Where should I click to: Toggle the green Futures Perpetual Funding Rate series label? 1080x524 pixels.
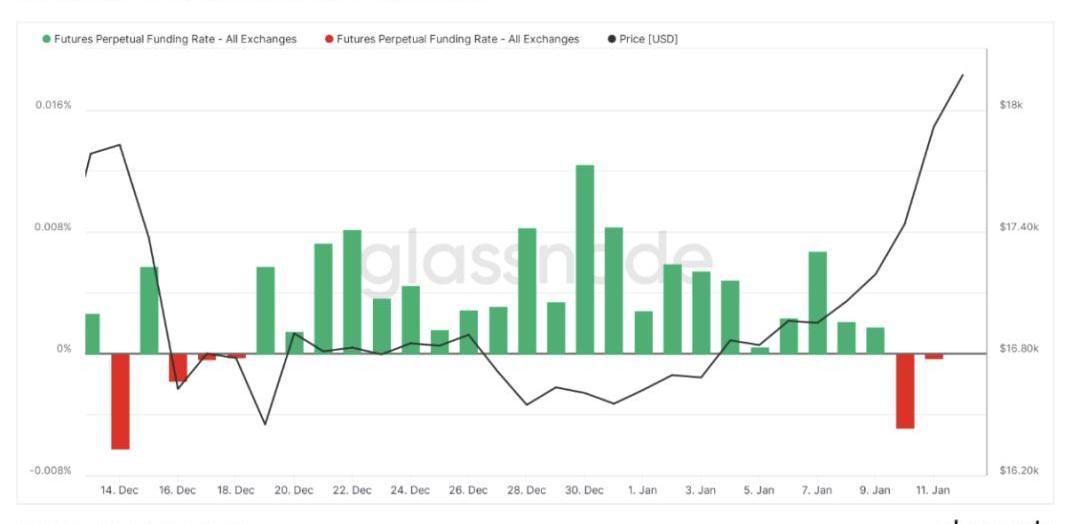[x=175, y=39]
